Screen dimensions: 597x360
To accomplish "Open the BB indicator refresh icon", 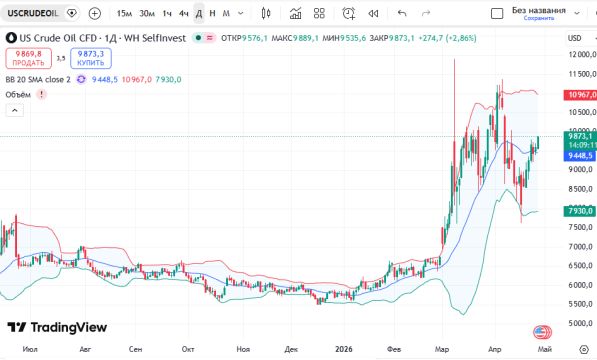I will point(81,80).
